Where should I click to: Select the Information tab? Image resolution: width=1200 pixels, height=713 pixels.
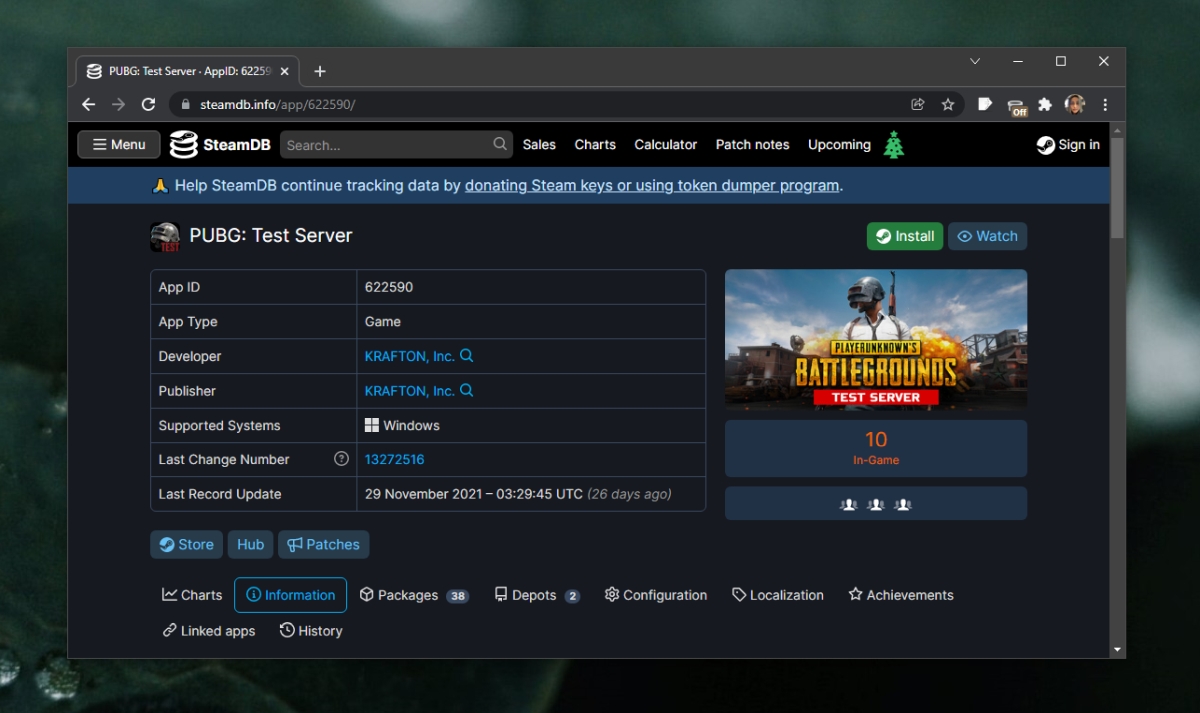290,595
